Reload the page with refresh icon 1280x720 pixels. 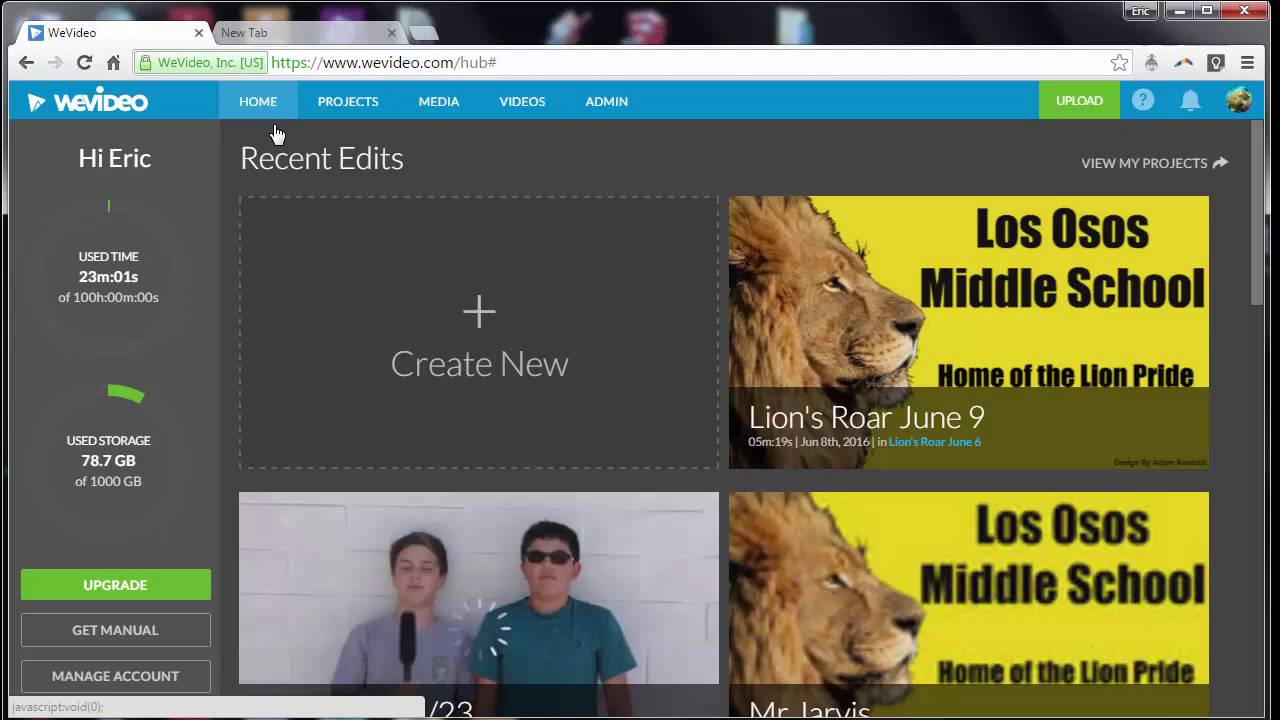(x=85, y=62)
